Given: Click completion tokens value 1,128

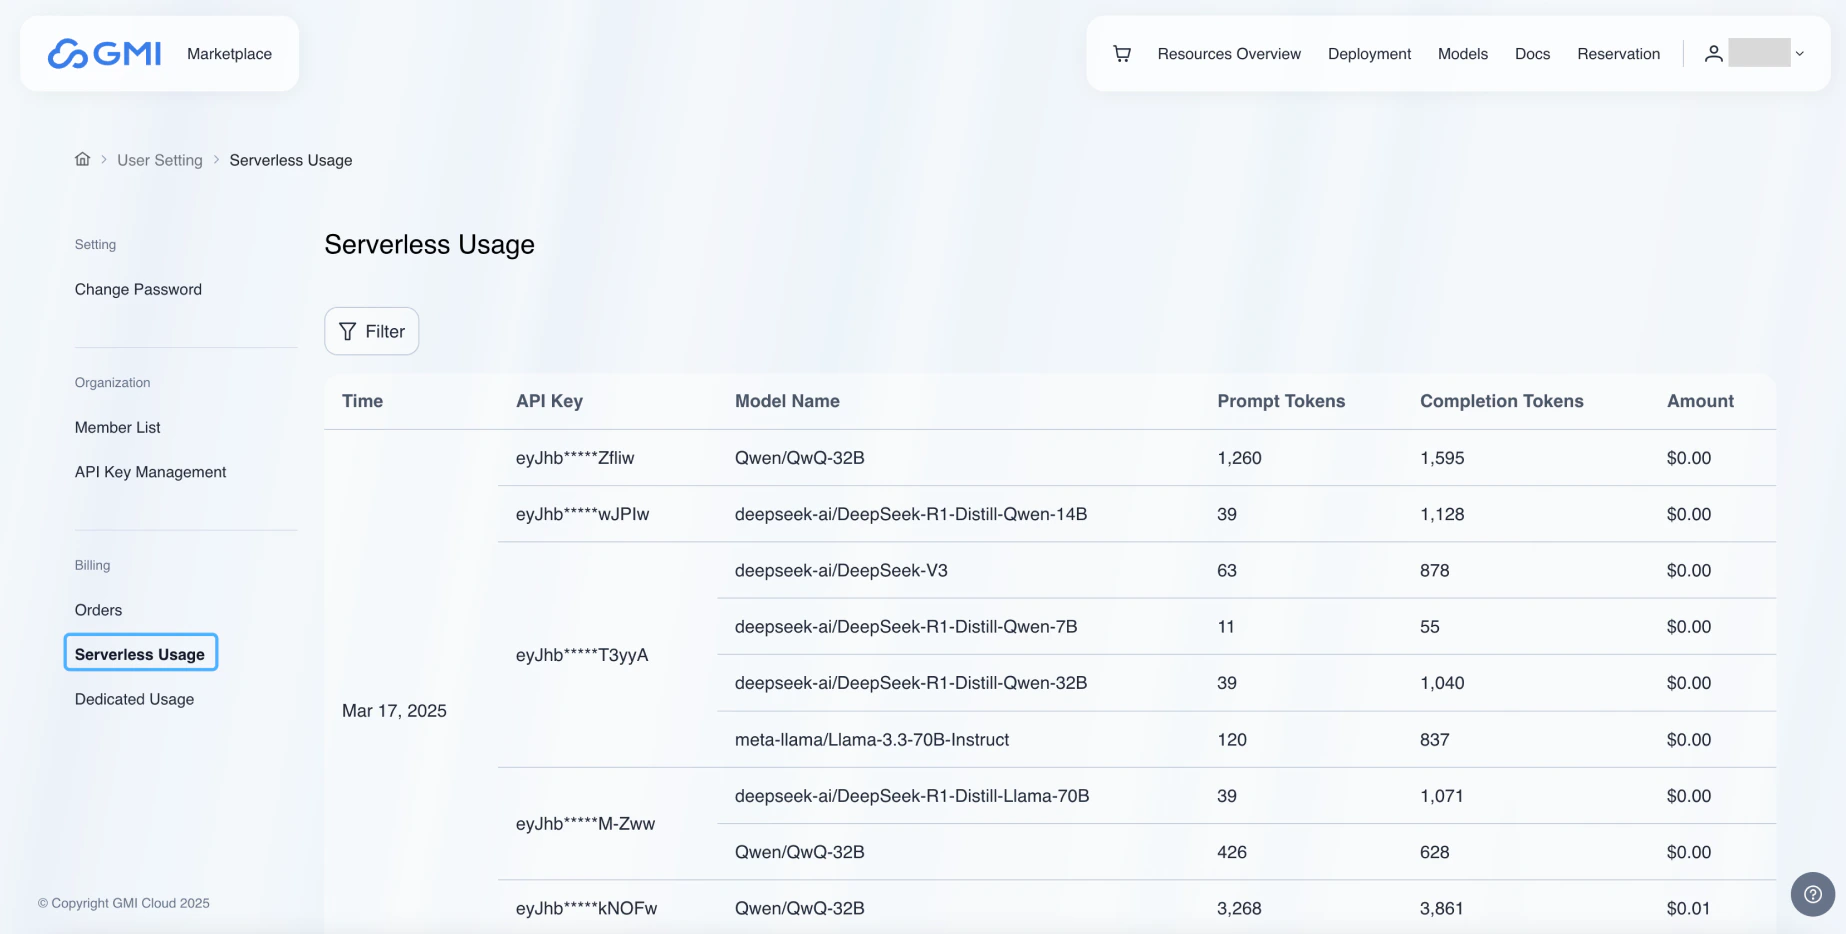Looking at the screenshot, I should pyautogui.click(x=1442, y=514).
